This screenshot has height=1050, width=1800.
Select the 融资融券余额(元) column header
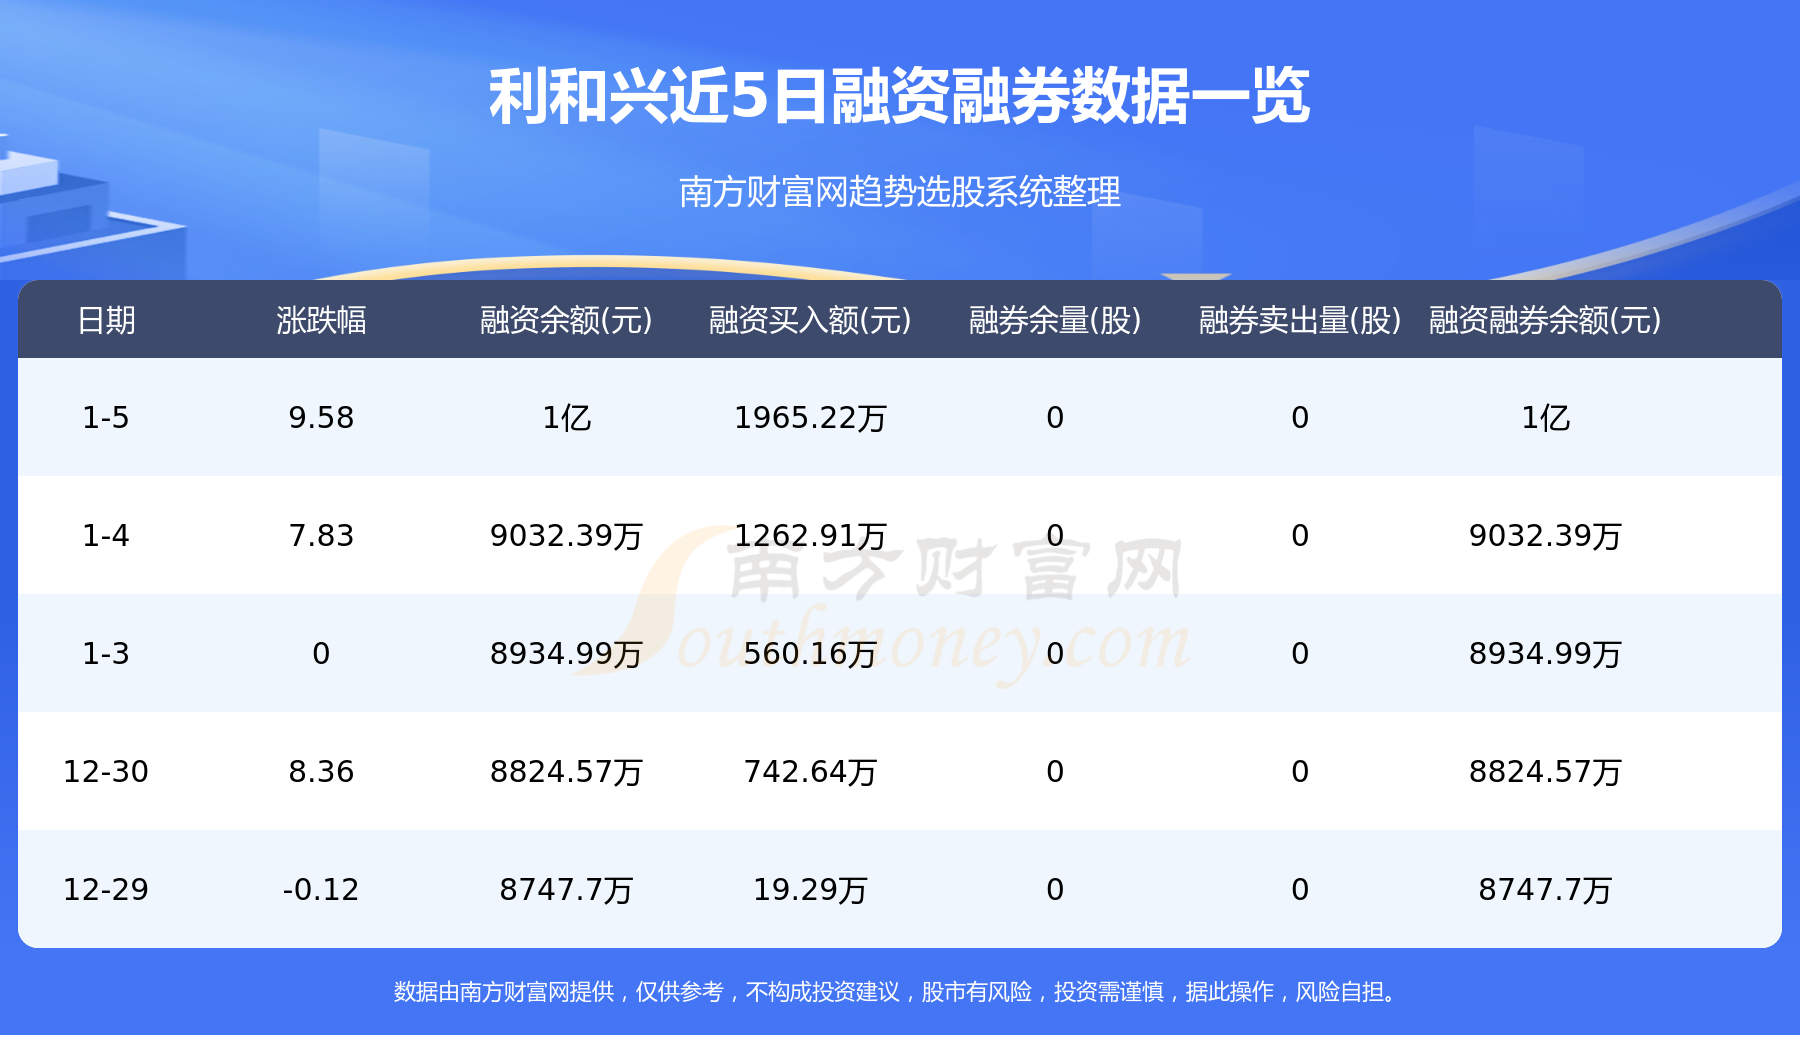pos(1545,320)
